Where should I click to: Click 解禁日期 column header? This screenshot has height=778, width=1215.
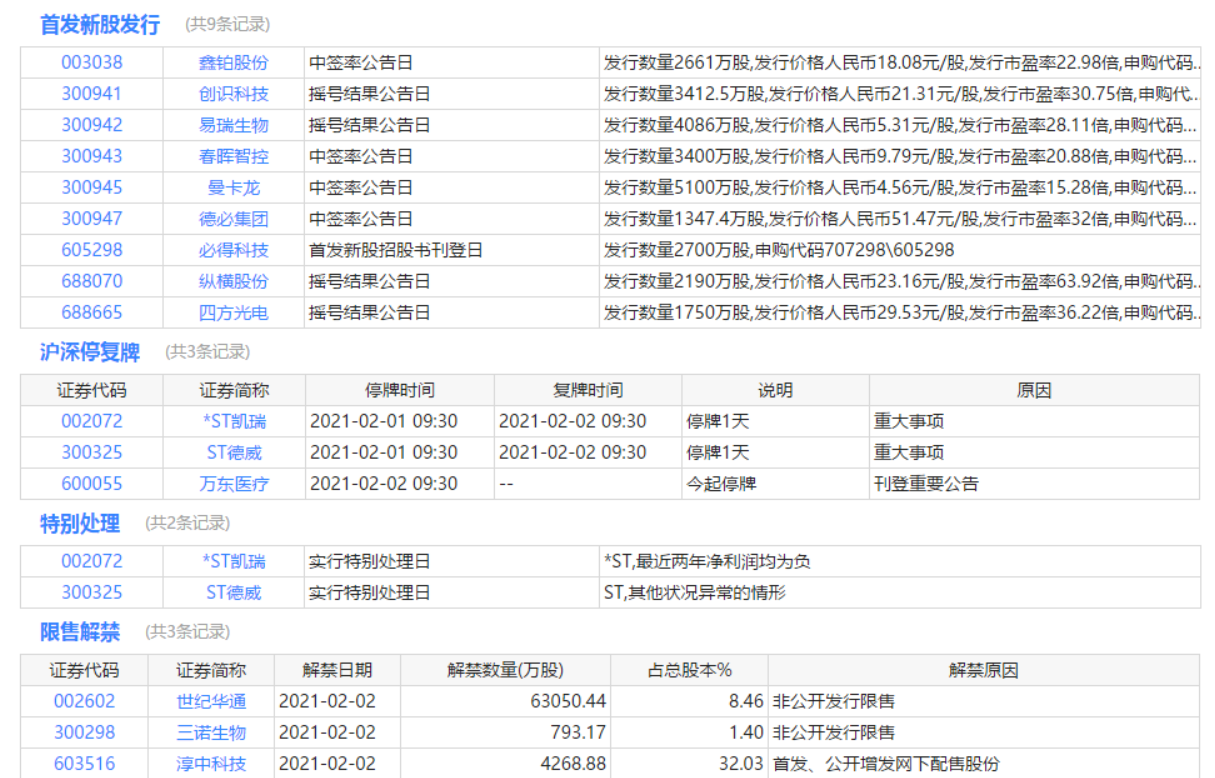pos(337,670)
